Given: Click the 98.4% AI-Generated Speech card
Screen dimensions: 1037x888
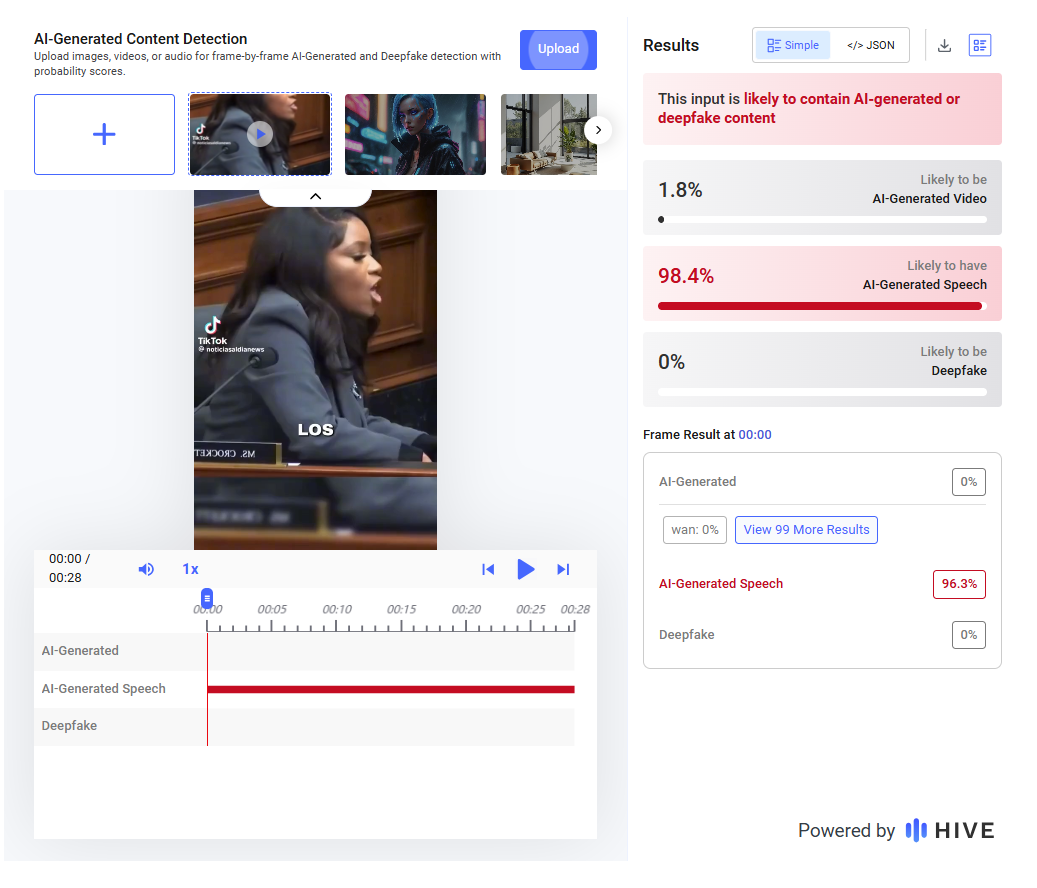Looking at the screenshot, I should click(x=822, y=284).
